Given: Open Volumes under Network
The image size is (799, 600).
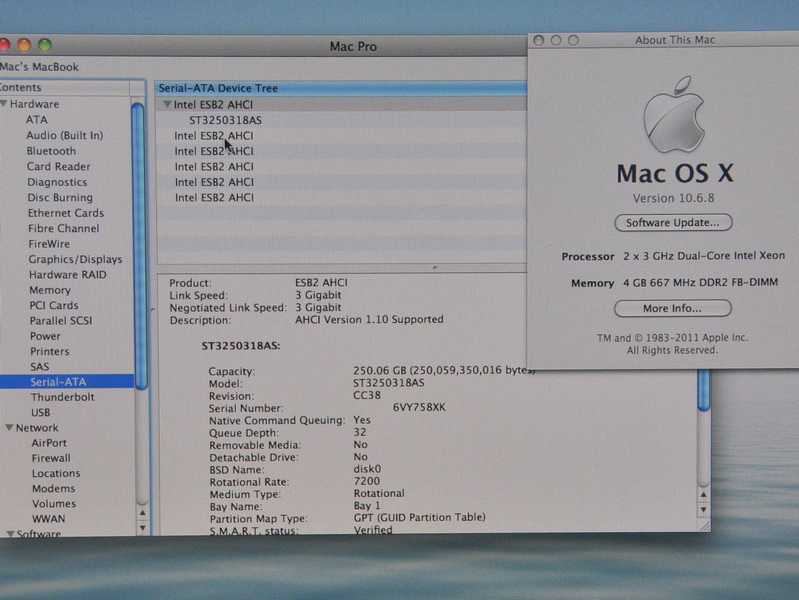Looking at the screenshot, I should coord(54,504).
